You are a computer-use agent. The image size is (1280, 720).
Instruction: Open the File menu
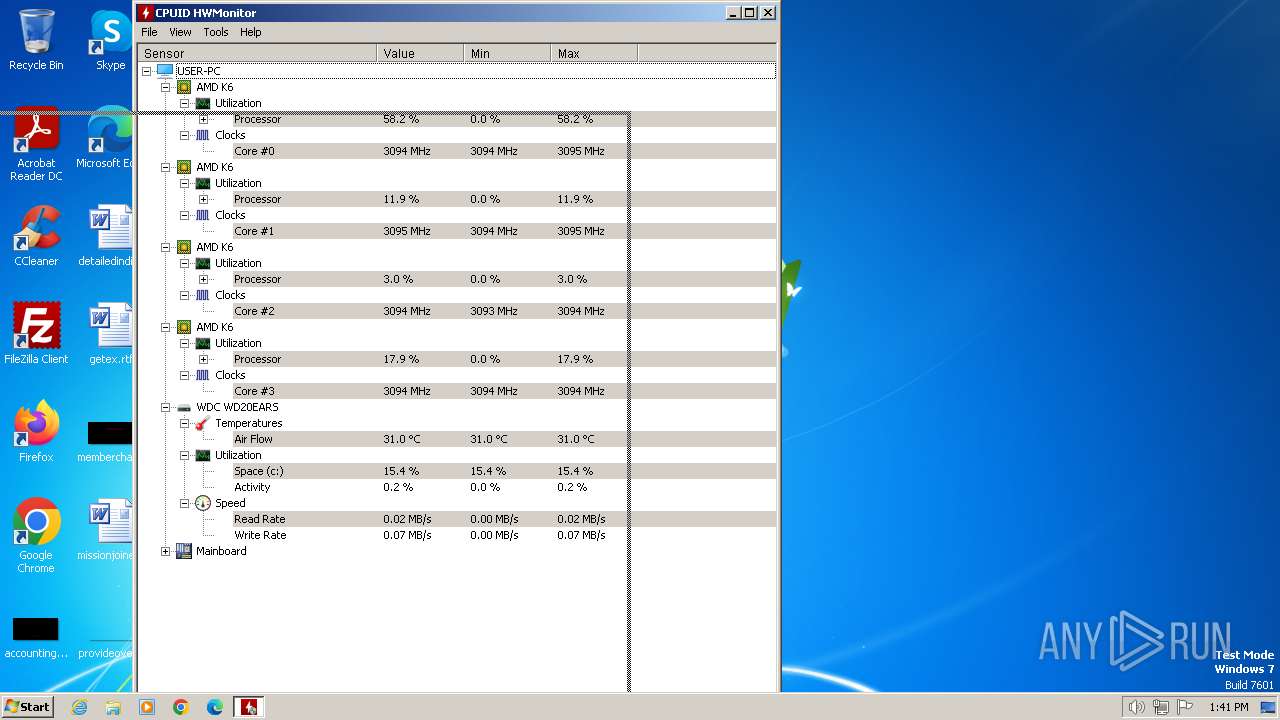pos(149,32)
